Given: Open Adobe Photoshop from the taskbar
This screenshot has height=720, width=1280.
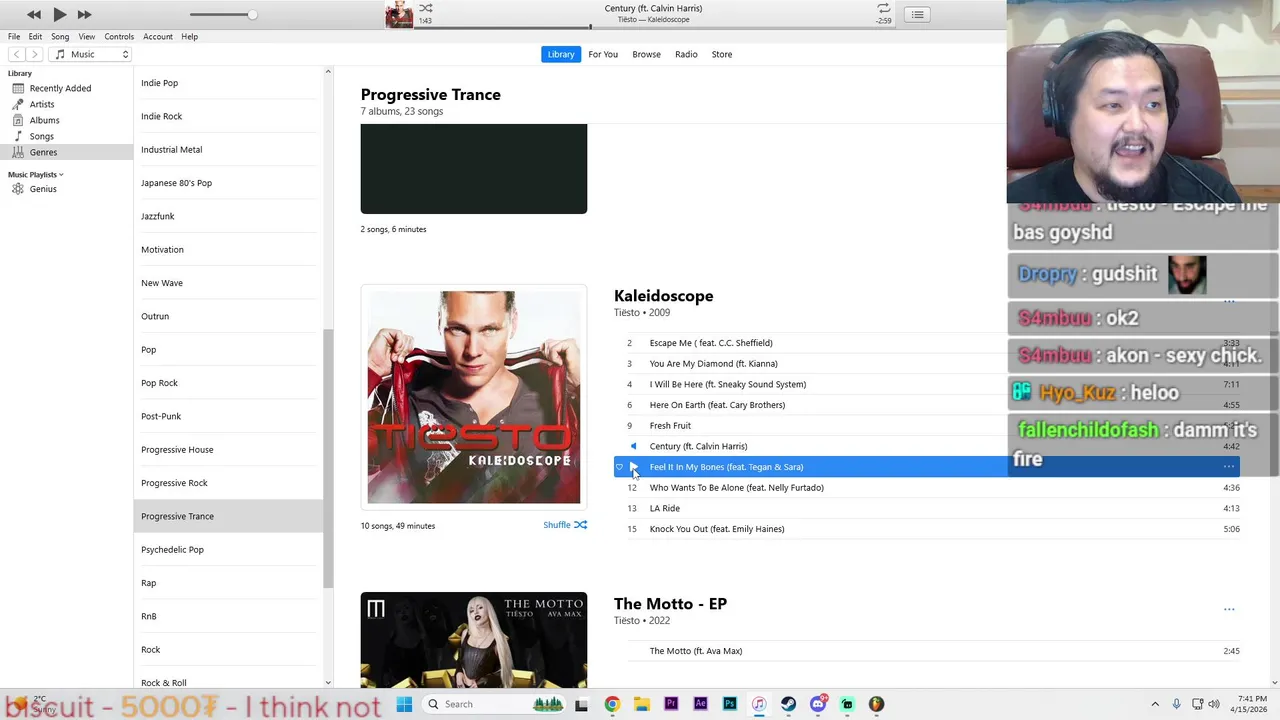Looking at the screenshot, I should (729, 704).
